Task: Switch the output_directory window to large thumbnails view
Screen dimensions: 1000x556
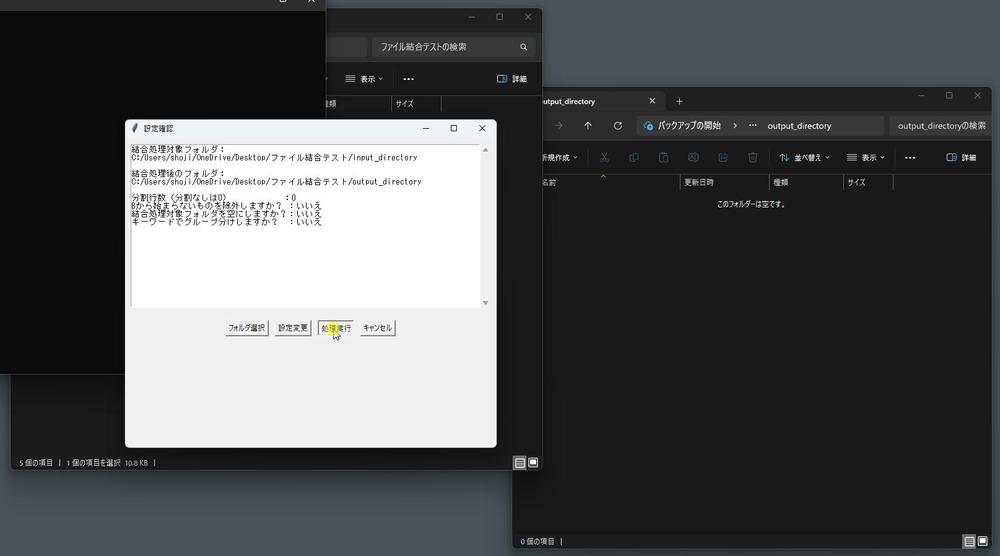Action: point(982,541)
